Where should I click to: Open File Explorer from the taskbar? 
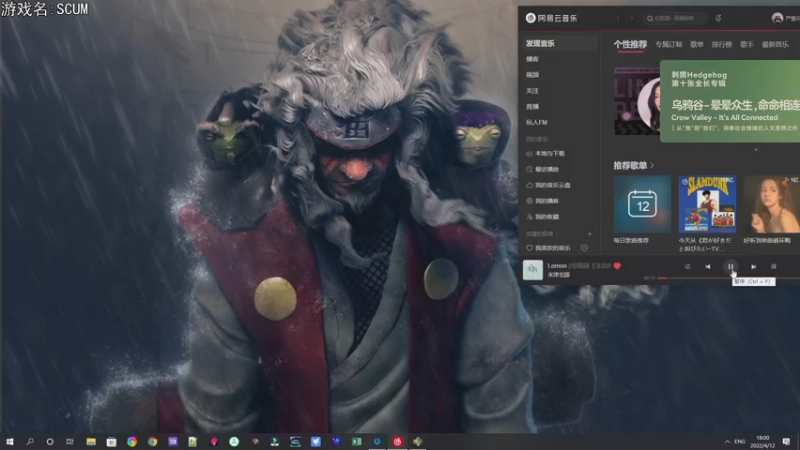(x=91, y=441)
